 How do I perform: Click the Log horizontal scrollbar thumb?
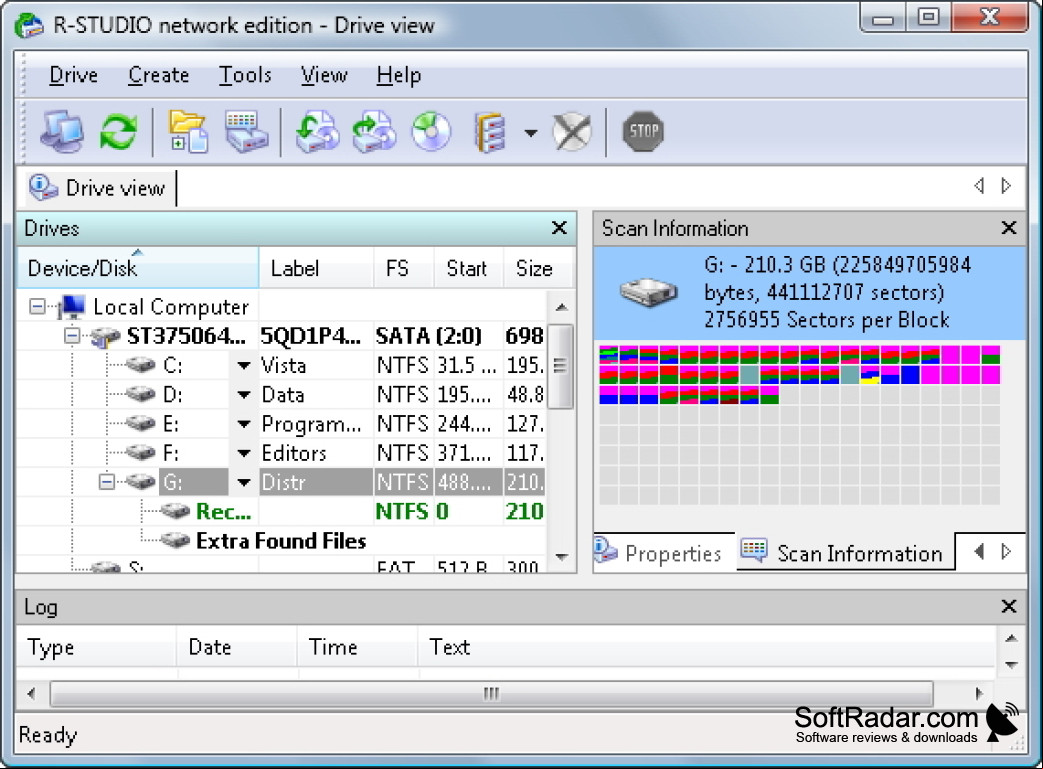[492, 693]
